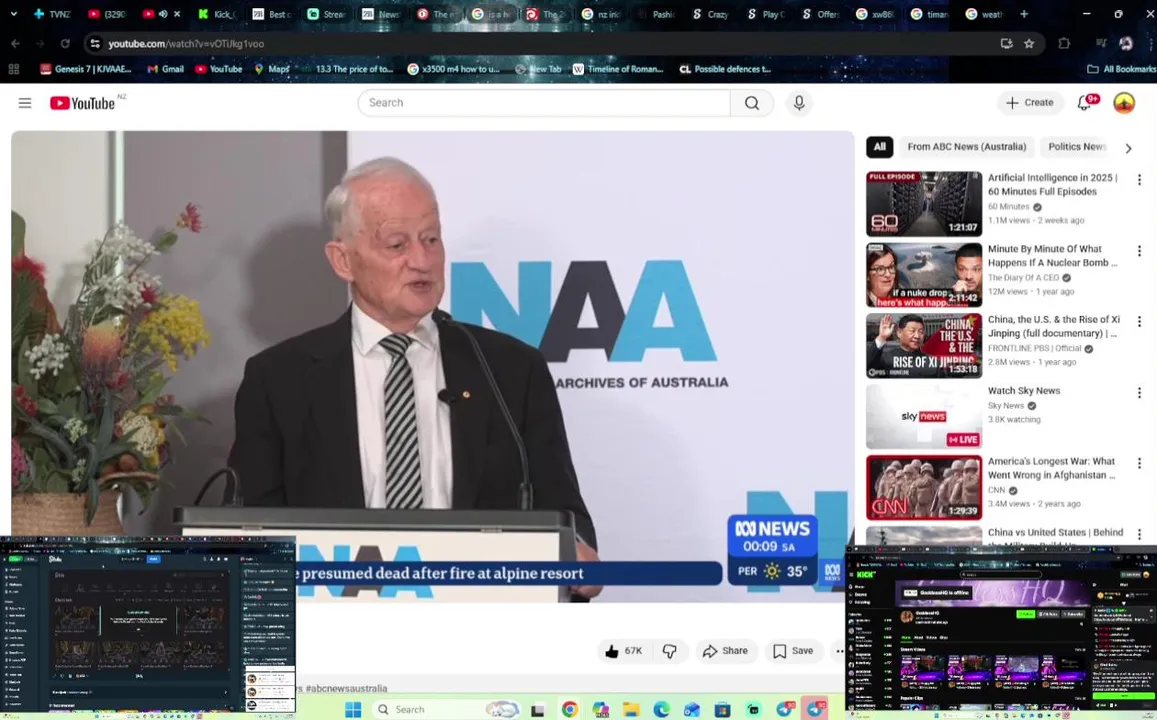
Task: Open more options for 60 Minutes video
Action: (x=1139, y=180)
